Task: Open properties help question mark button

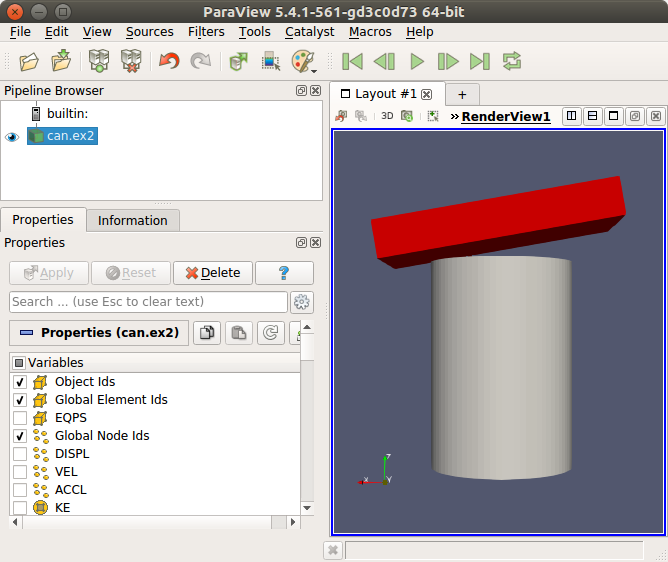Action: [284, 273]
